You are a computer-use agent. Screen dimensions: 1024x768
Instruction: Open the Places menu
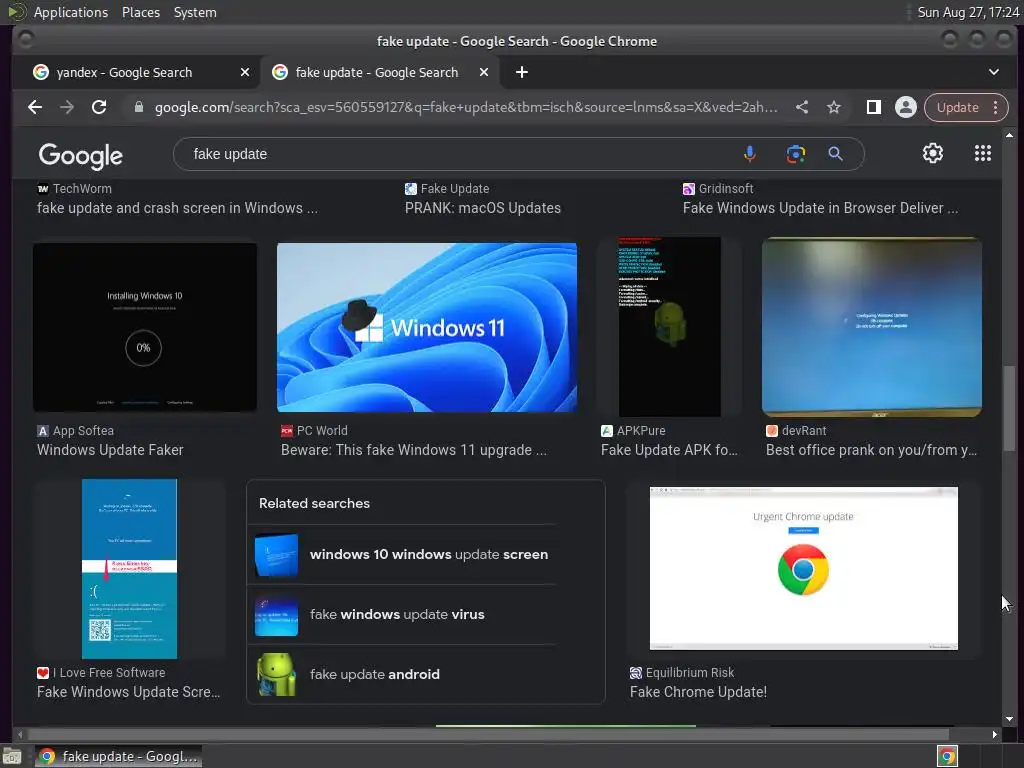click(140, 12)
